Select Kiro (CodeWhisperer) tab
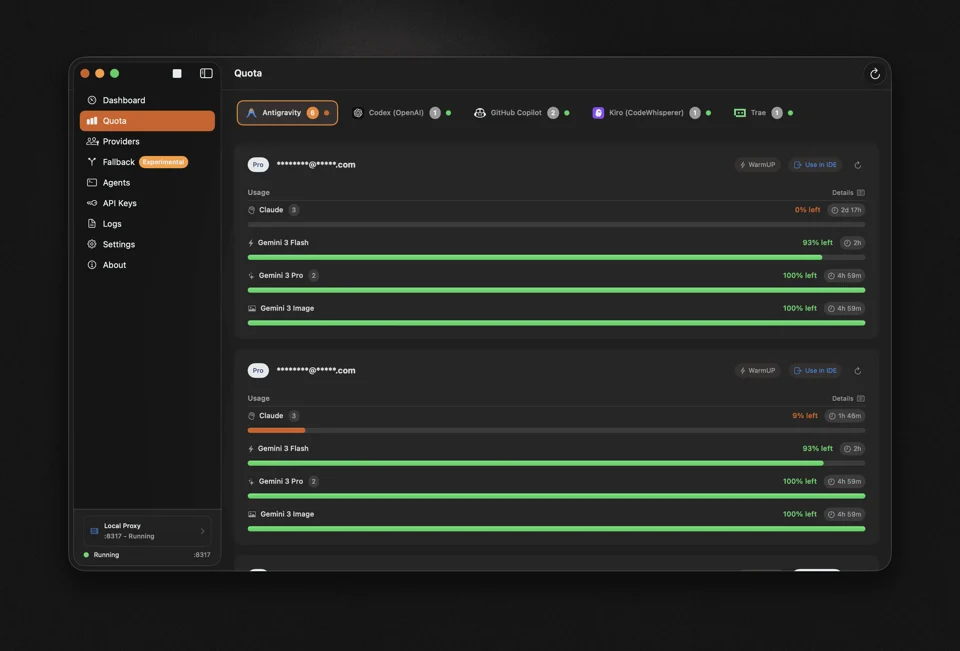This screenshot has height=651, width=960. pos(651,113)
